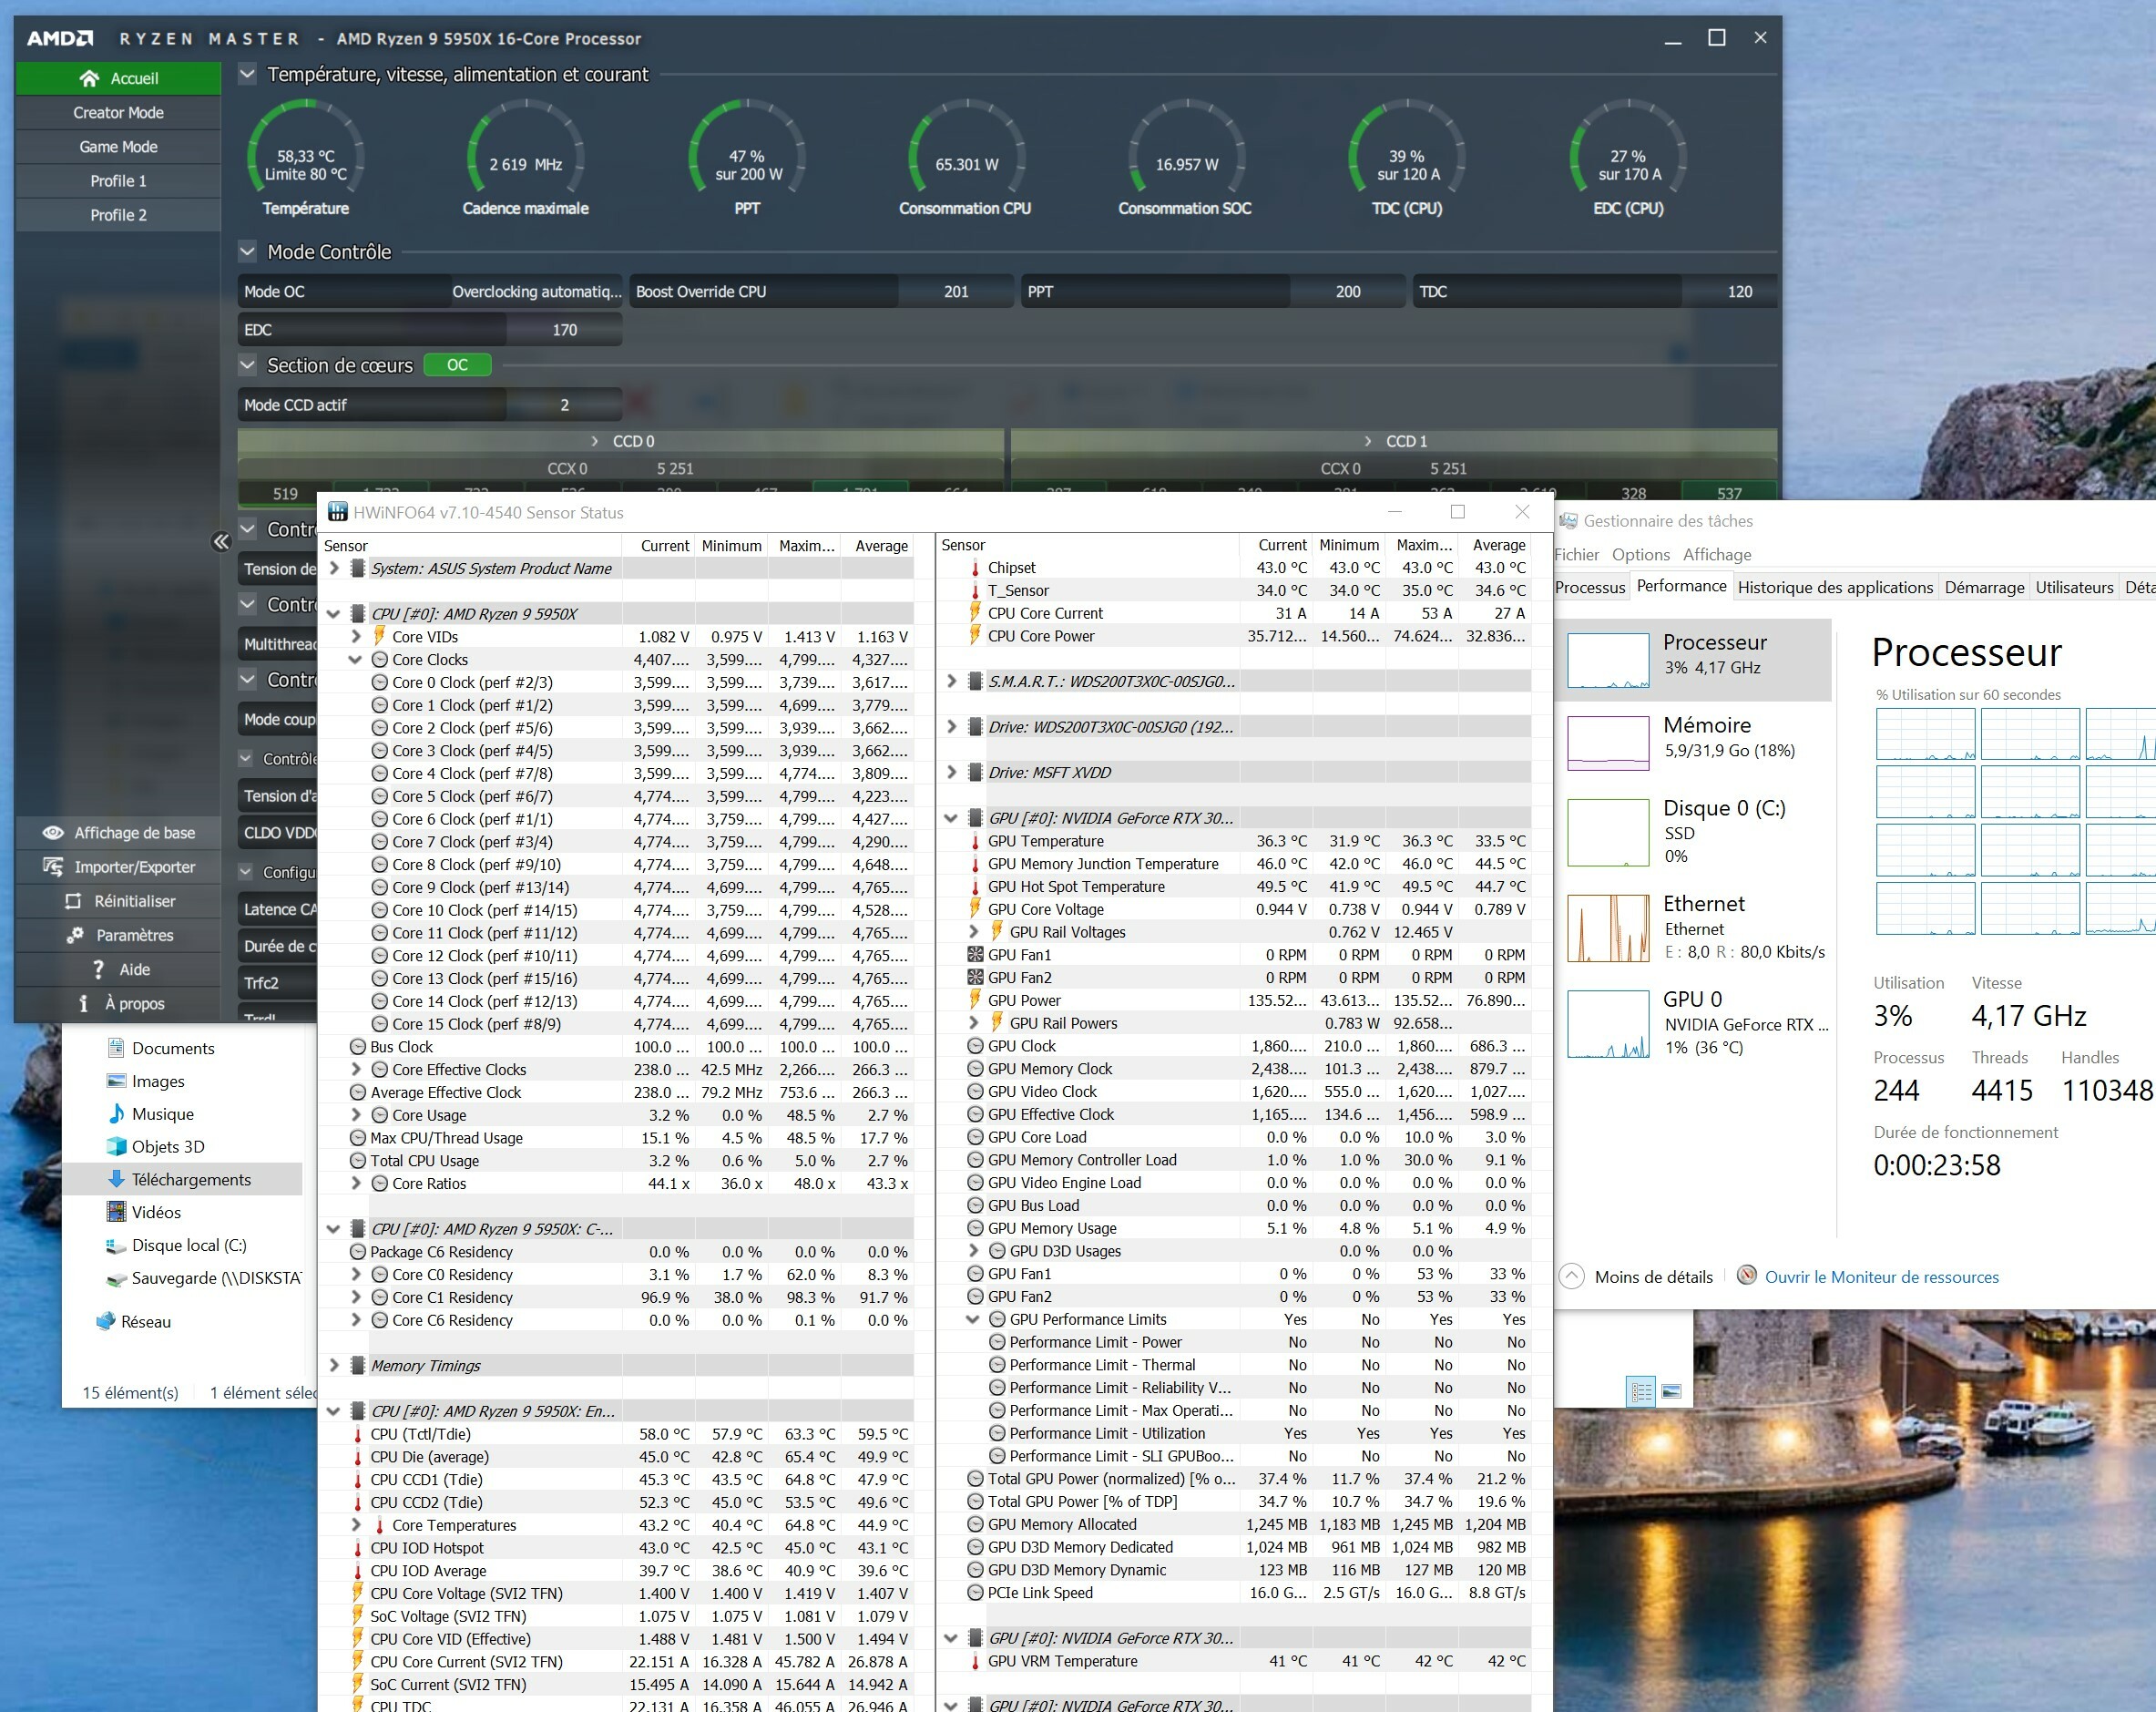The width and height of the screenshot is (2156, 1712).
Task: Collapse the Température, vitesse, alimentation et courant section
Action: tap(247, 74)
